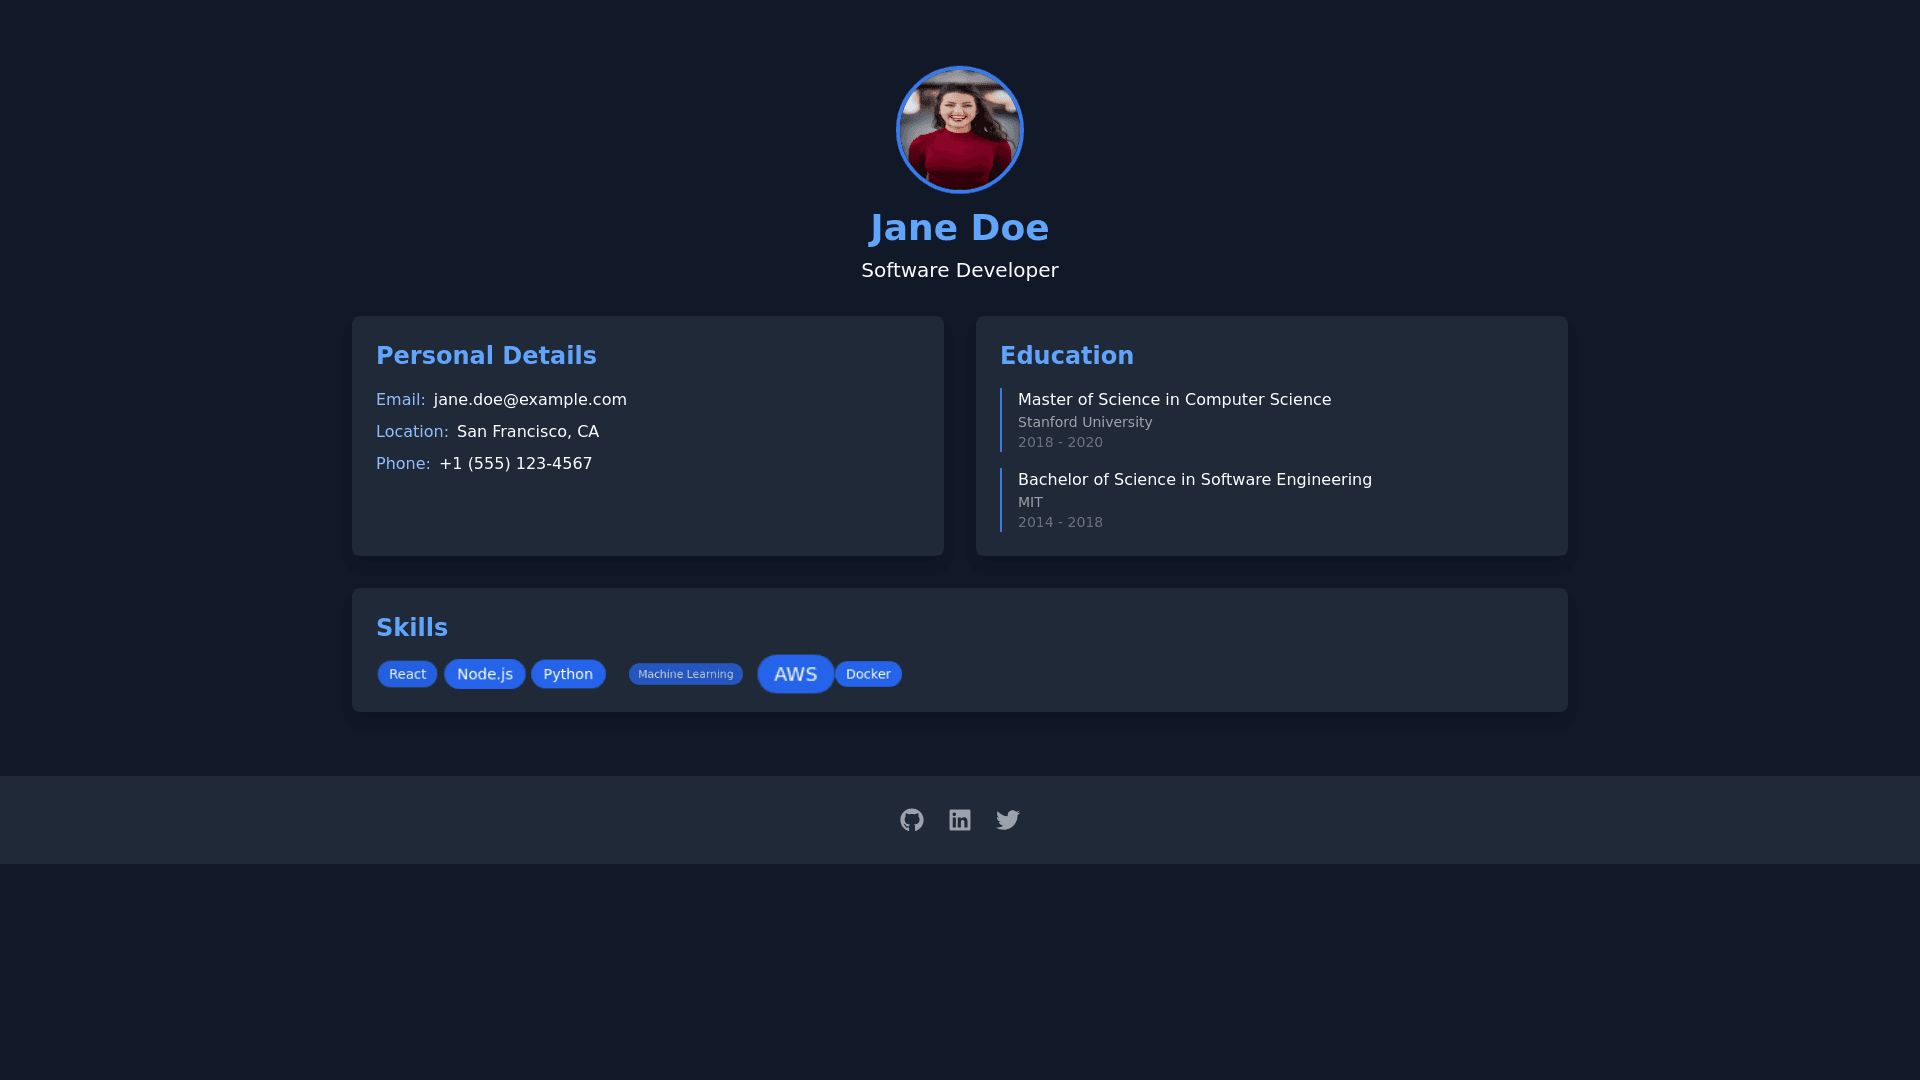Image resolution: width=1920 pixels, height=1080 pixels.
Task: Click the Stanford University text
Action: click(1085, 422)
